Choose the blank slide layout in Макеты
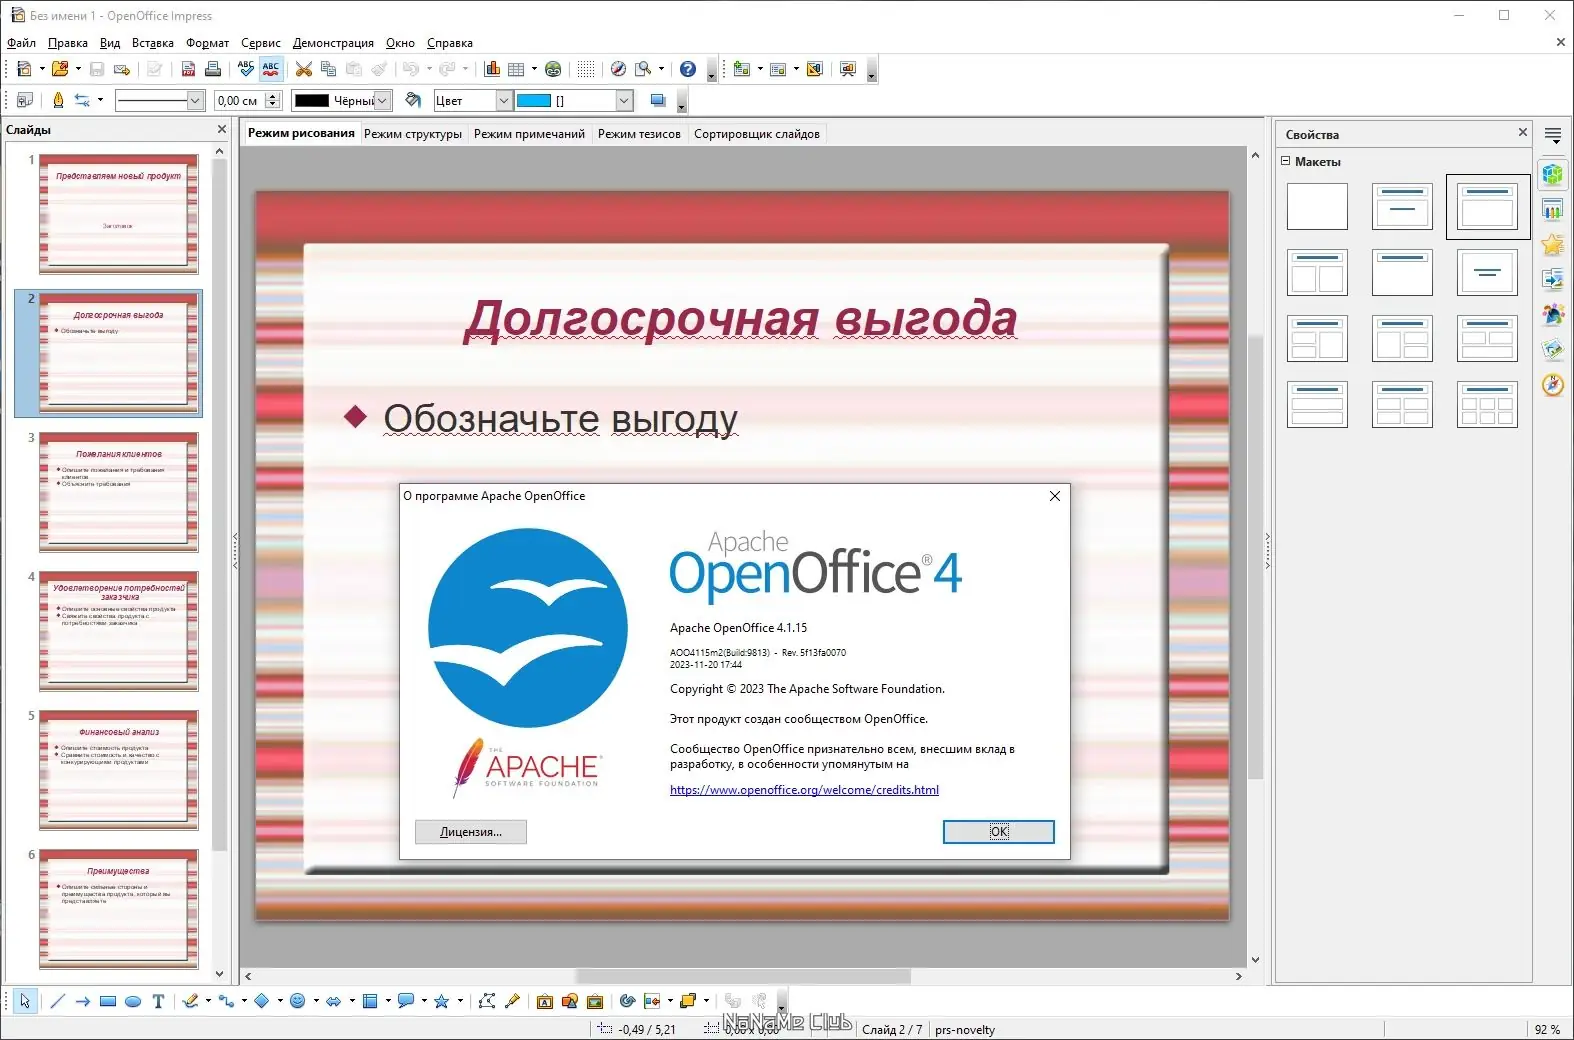The width and height of the screenshot is (1574, 1040). [x=1317, y=207]
